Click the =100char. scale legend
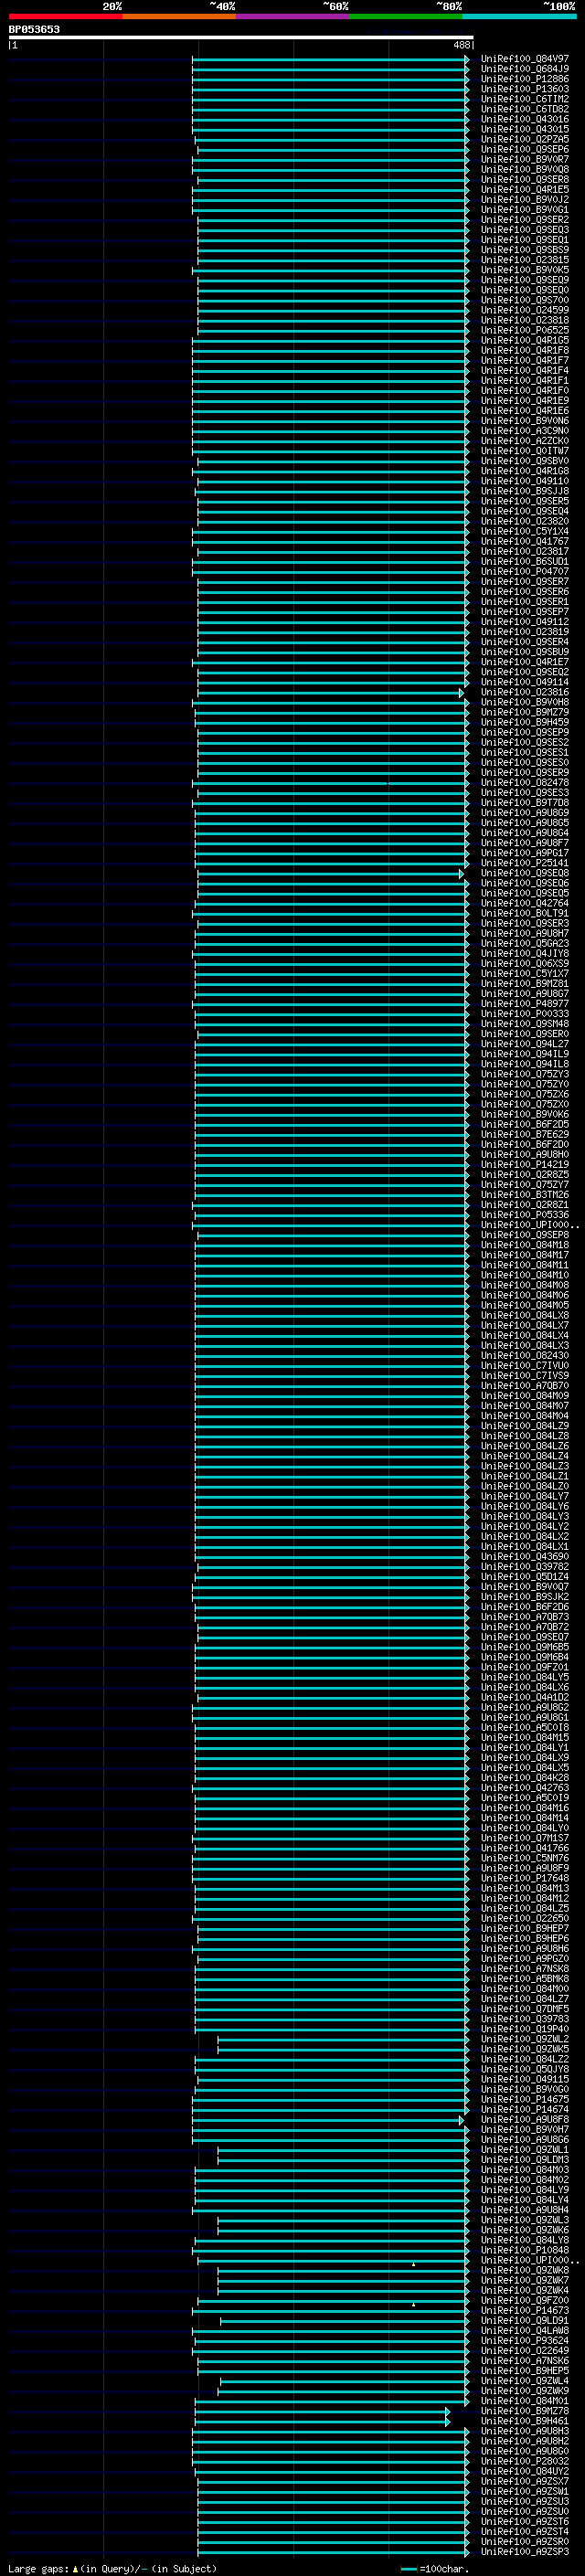Image resolution: width=585 pixels, height=2576 pixels. click(435, 2568)
